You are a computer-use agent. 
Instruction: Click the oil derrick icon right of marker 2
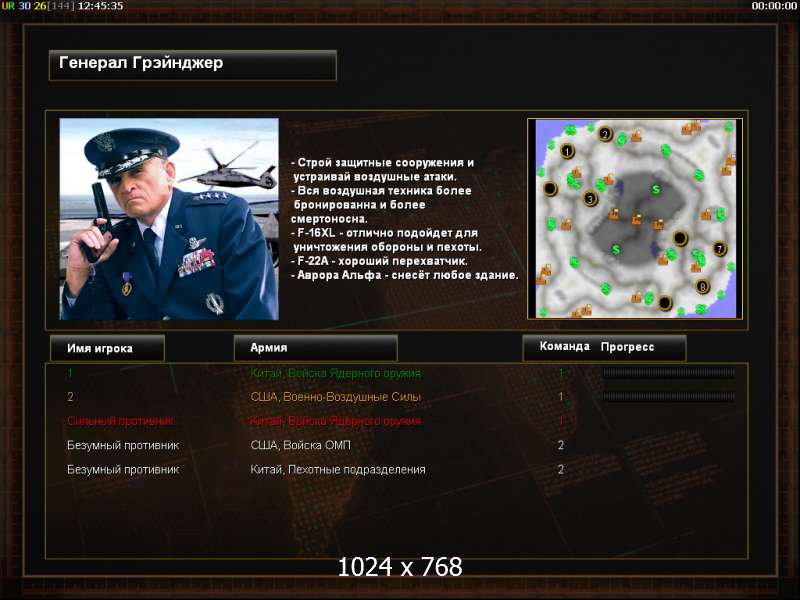pos(636,136)
